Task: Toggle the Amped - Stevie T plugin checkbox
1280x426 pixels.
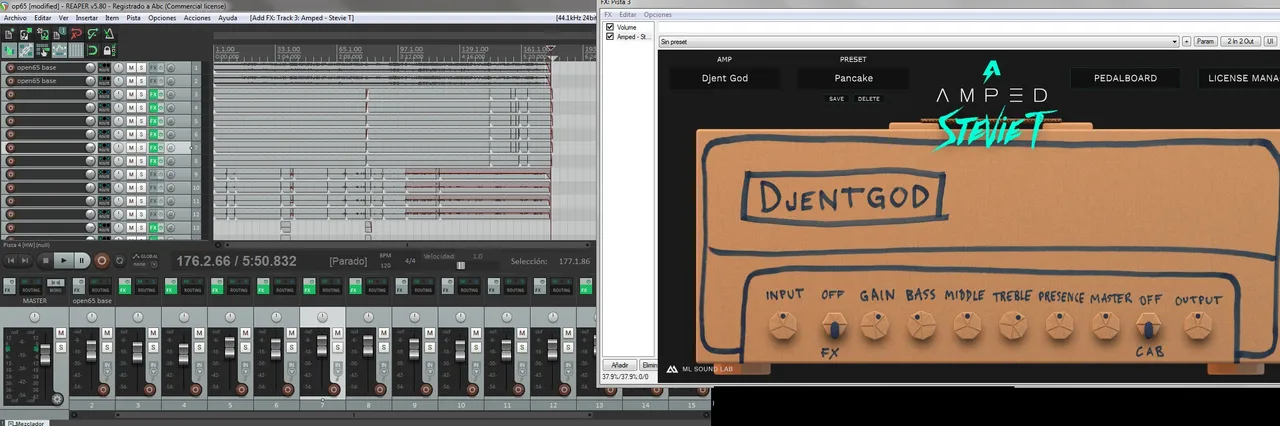Action: [610, 36]
